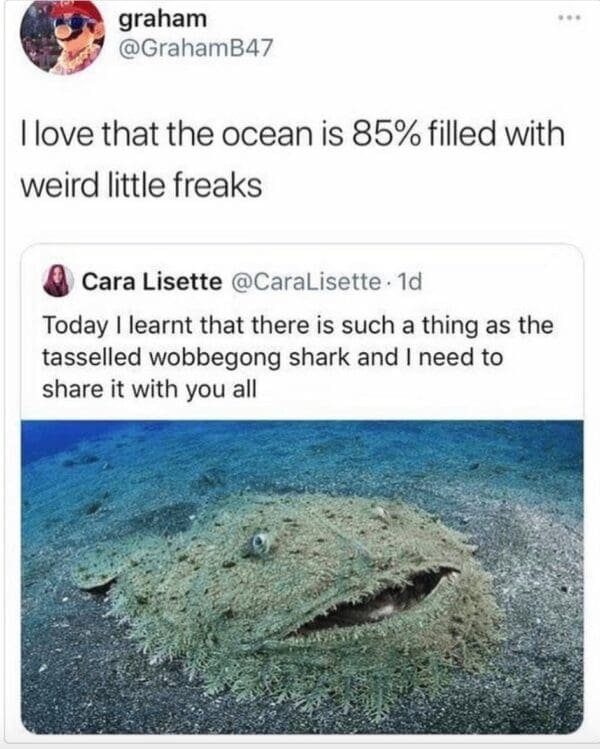Open the 1d timestamp of quoted tweet

pos(410,282)
